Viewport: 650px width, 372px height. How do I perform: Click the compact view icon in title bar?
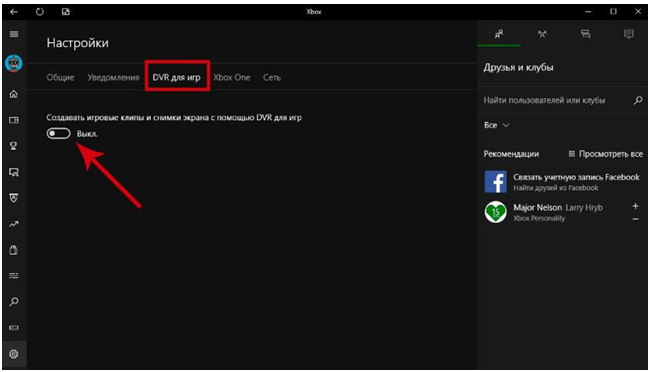point(65,12)
